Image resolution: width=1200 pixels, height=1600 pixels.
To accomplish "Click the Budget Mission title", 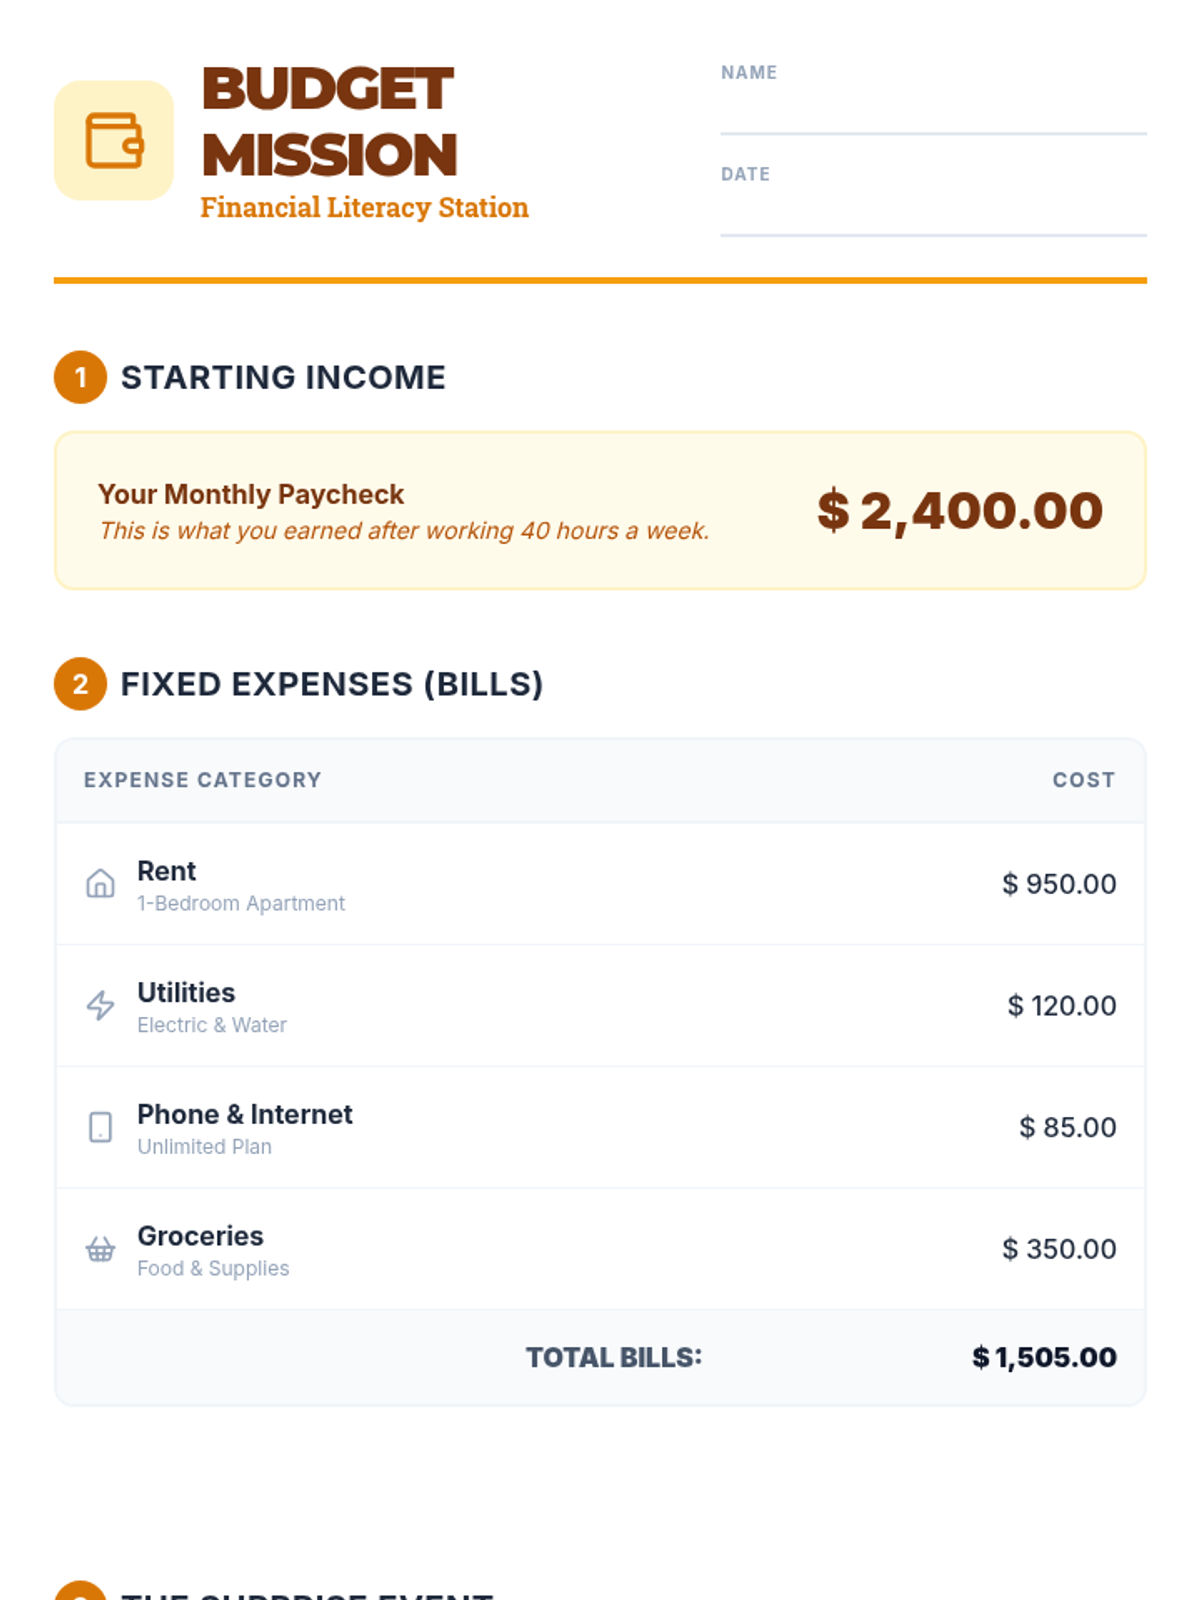I will [x=329, y=122].
